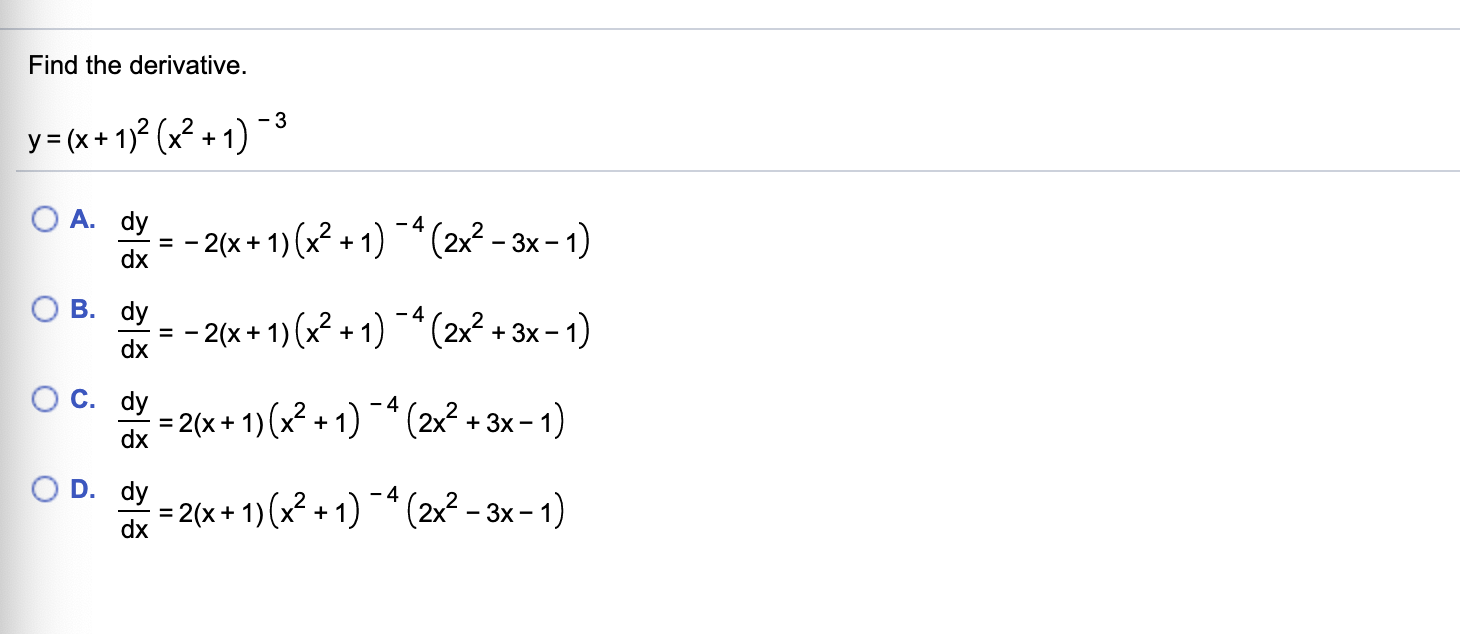Choose answer with 2(x+1) times (2x² − 3x − 1)

click(44, 489)
